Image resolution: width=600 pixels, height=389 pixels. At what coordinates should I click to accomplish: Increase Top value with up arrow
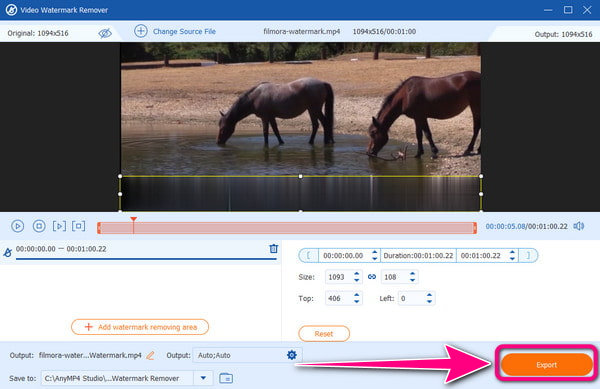click(357, 295)
